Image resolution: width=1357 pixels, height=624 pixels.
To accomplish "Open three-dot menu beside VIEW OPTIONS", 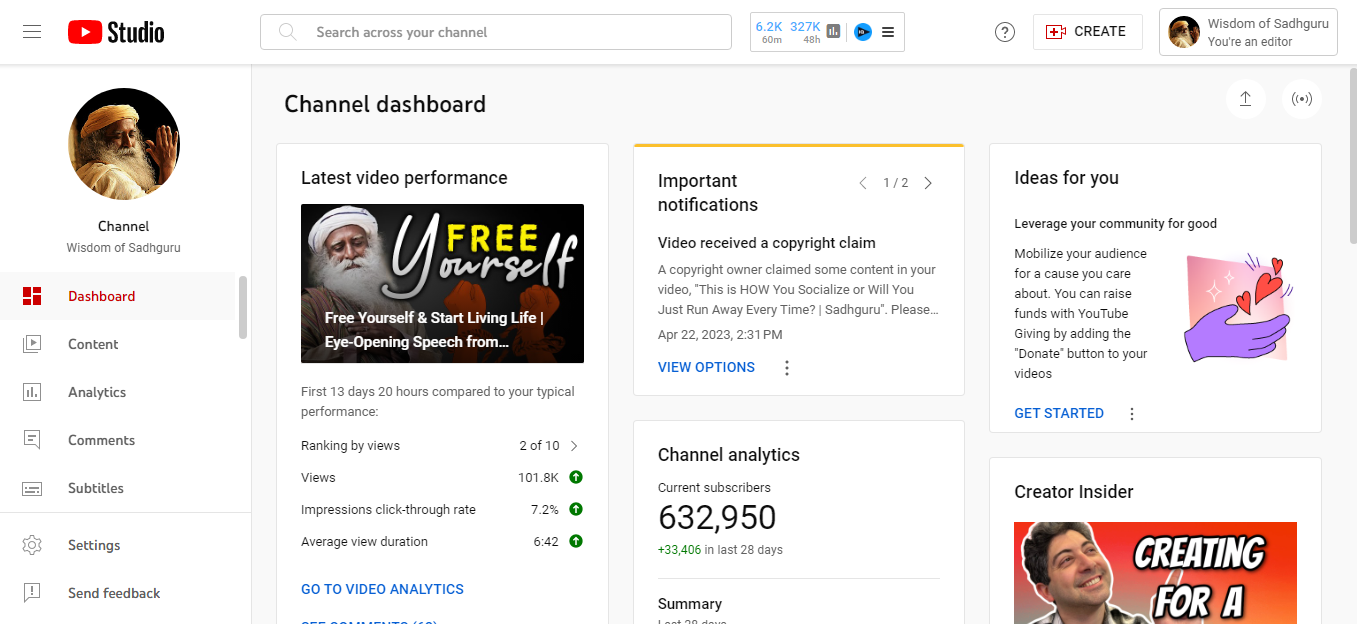I will coord(787,368).
